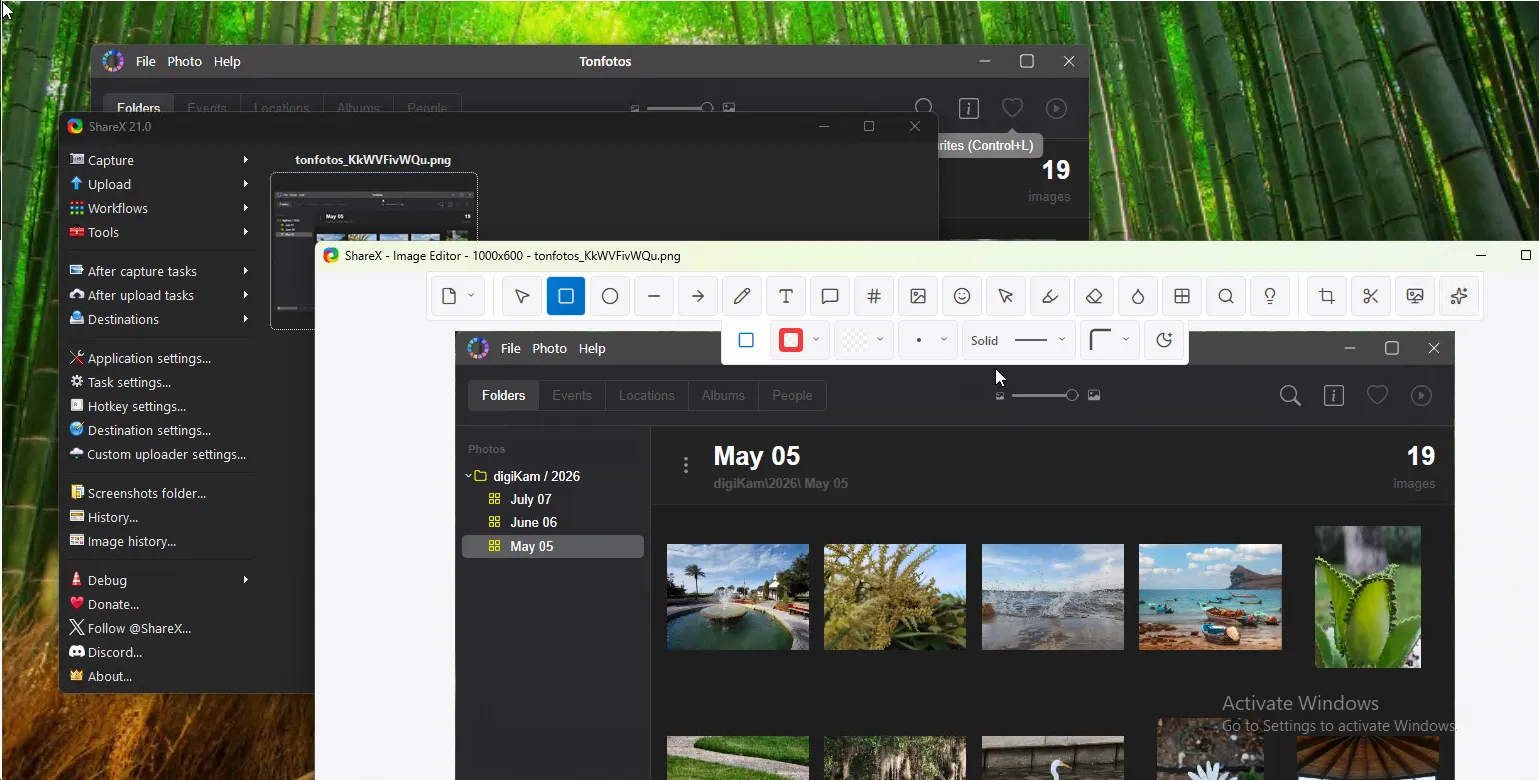Open the Capture submenu in ShareX
This screenshot has width=1539, height=780.
[x=160, y=160]
